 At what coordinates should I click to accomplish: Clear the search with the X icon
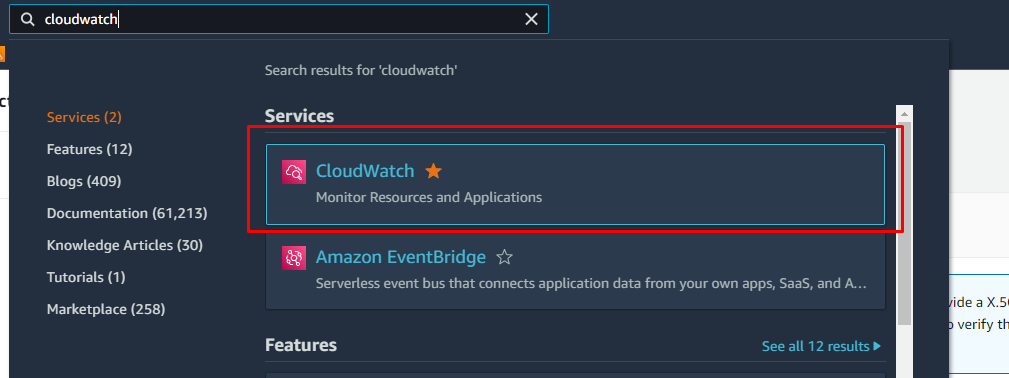click(x=531, y=19)
